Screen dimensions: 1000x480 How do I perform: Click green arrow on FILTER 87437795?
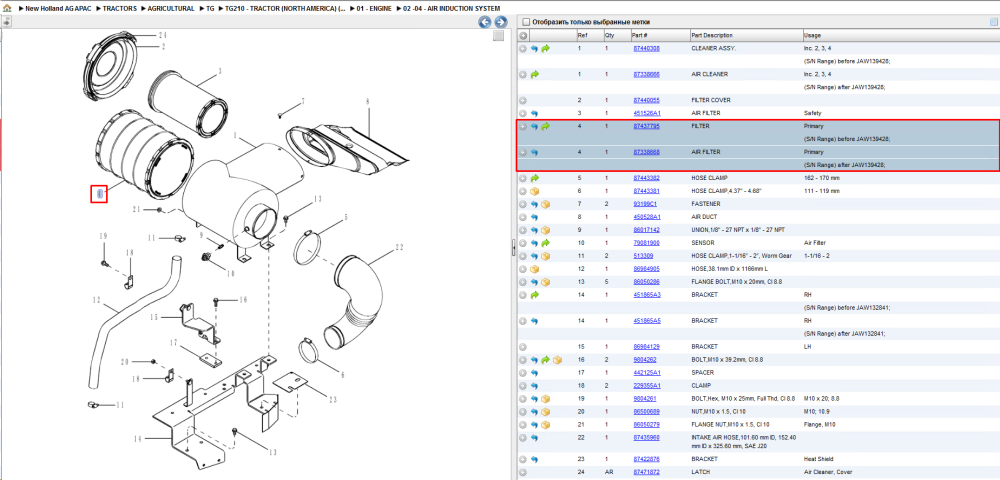[546, 126]
